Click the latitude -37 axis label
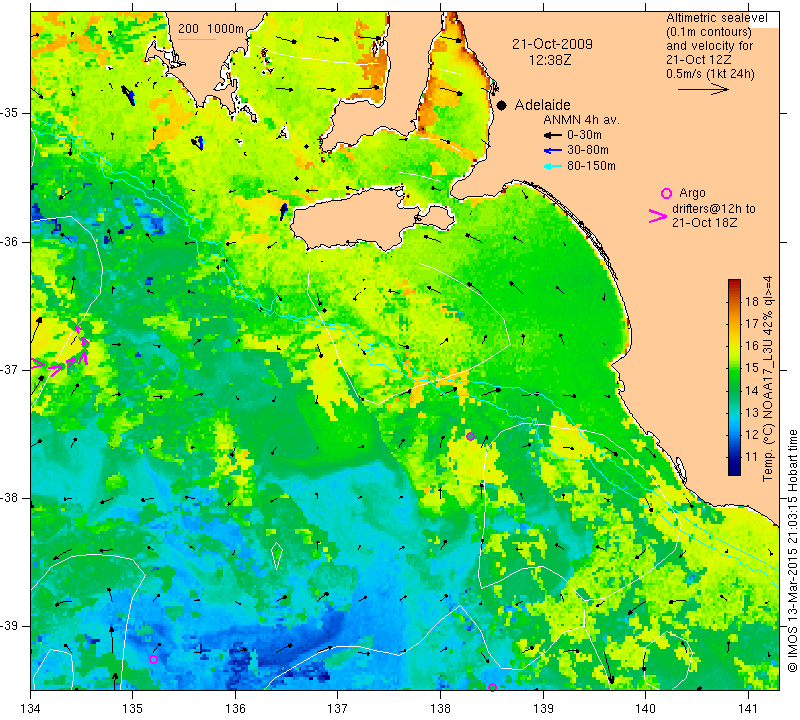800x720 pixels. 10,369
